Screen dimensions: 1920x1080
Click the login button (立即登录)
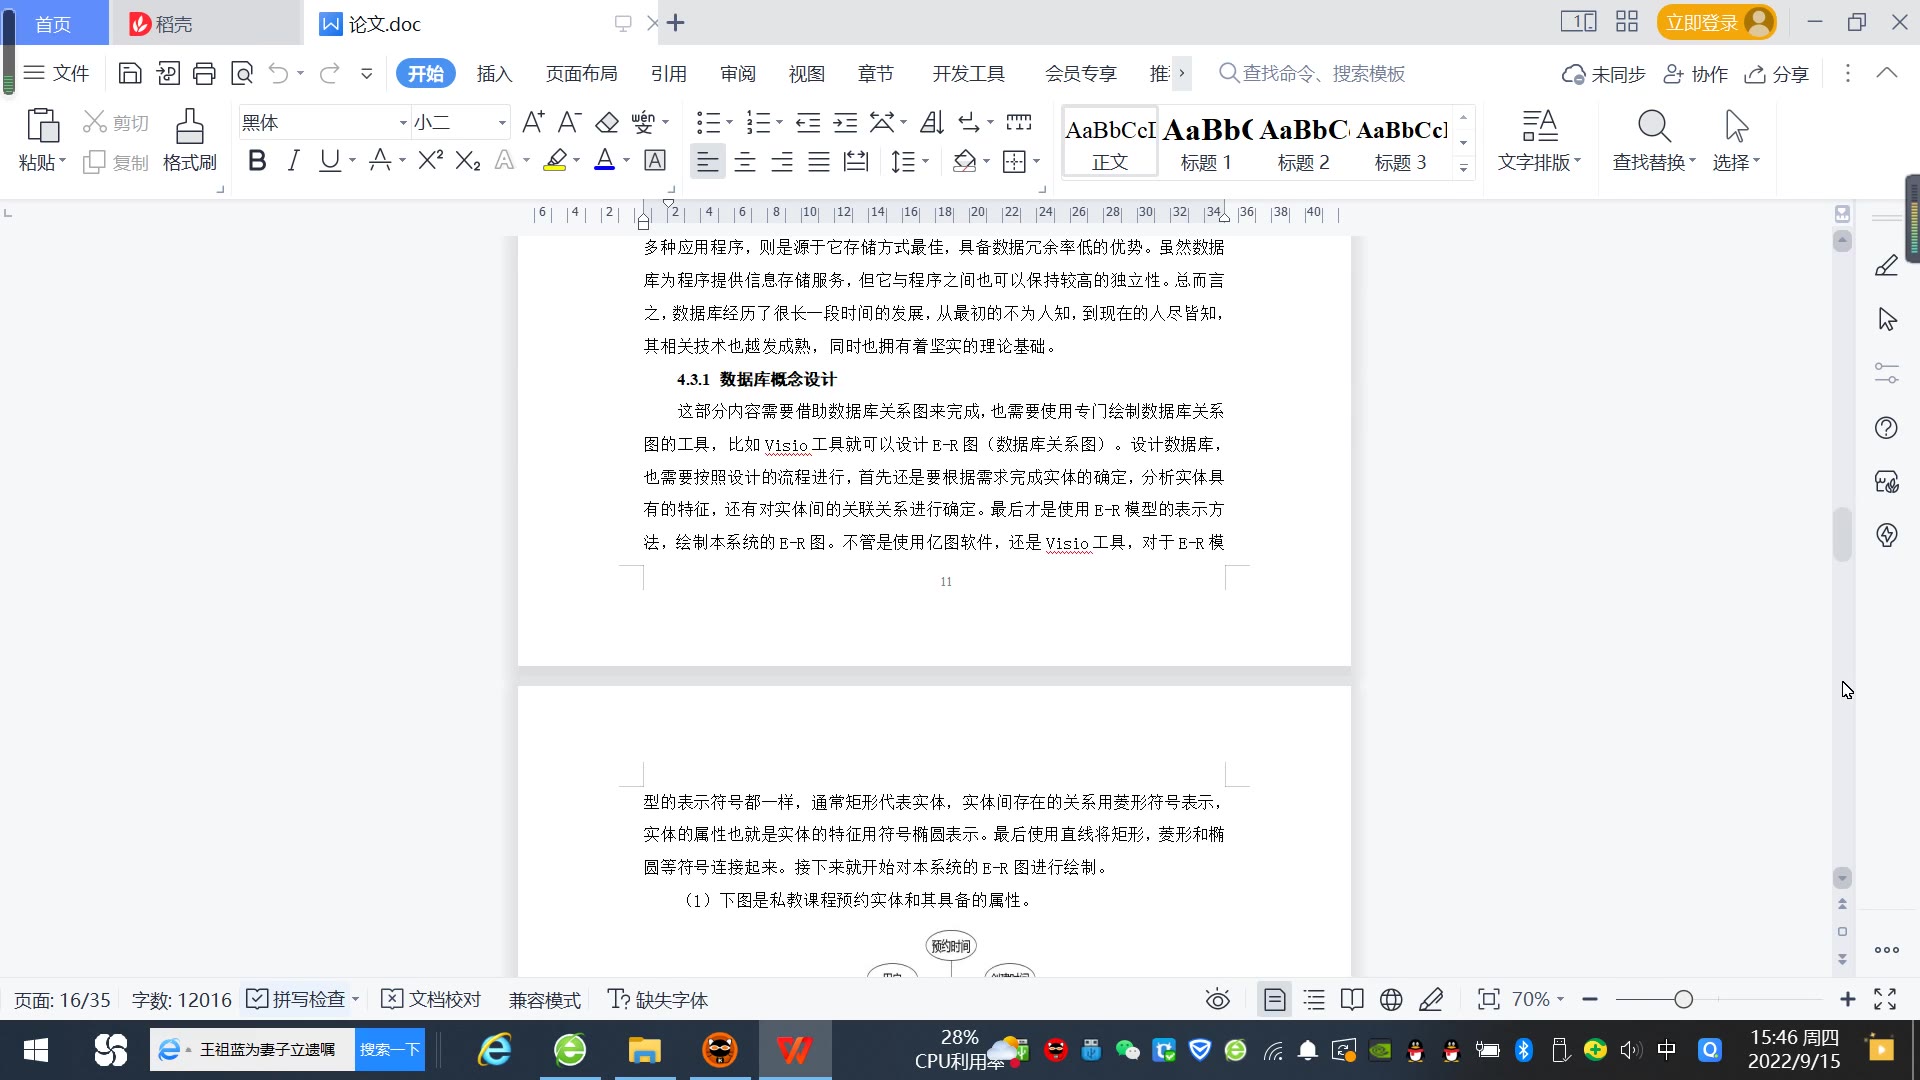tap(1716, 22)
